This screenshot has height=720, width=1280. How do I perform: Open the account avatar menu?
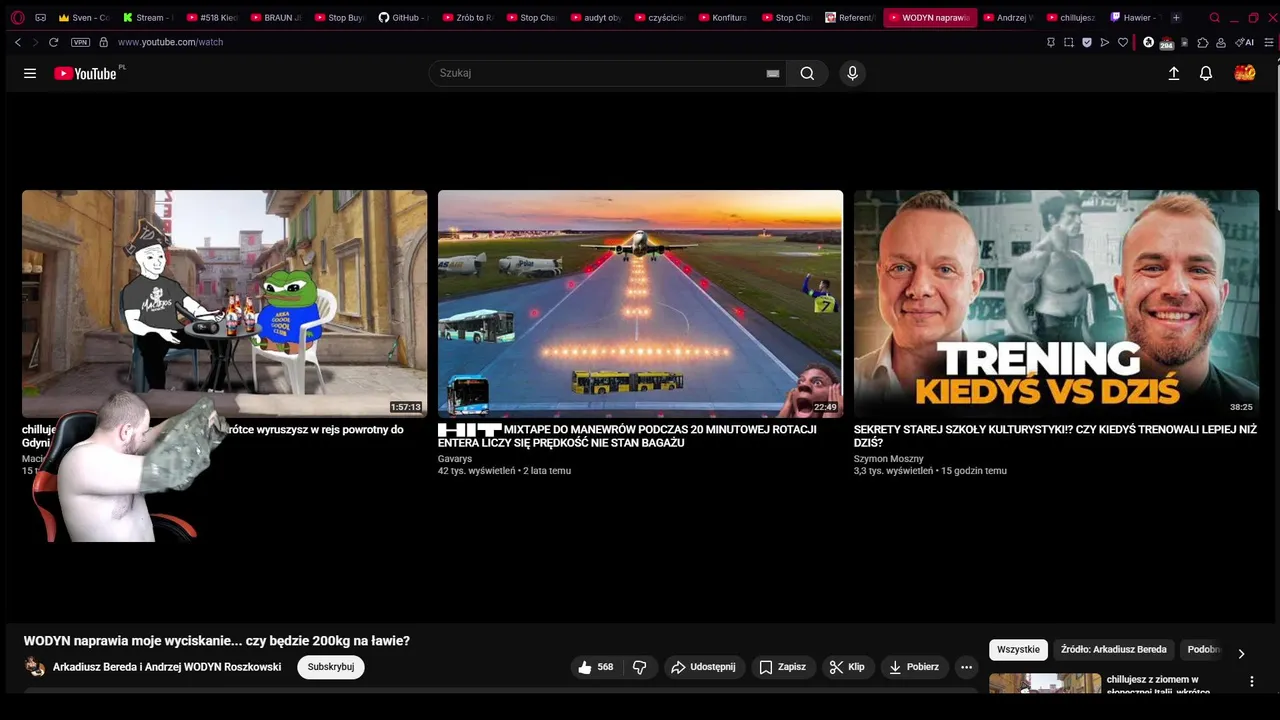point(1245,73)
